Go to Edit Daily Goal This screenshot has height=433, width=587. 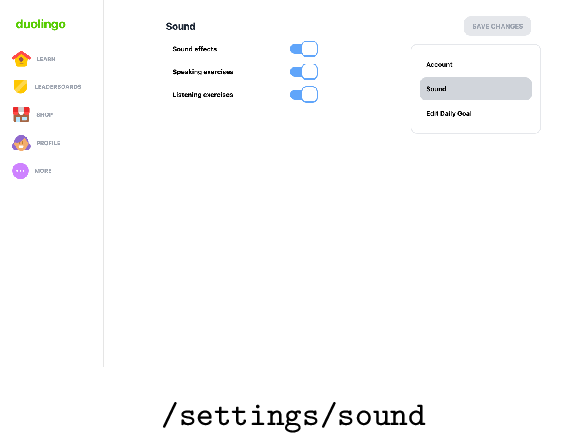pyautogui.click(x=476, y=113)
